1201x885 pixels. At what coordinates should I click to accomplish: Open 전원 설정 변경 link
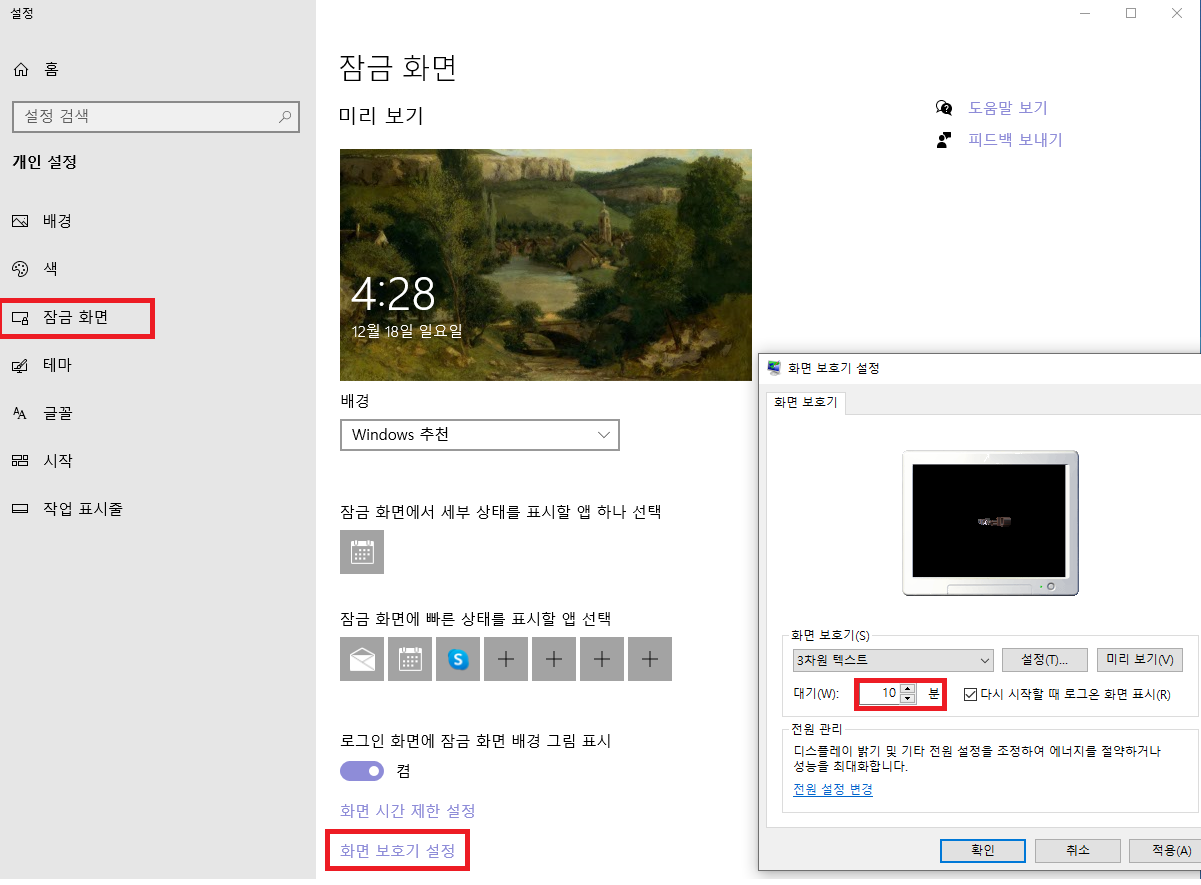pyautogui.click(x=833, y=790)
